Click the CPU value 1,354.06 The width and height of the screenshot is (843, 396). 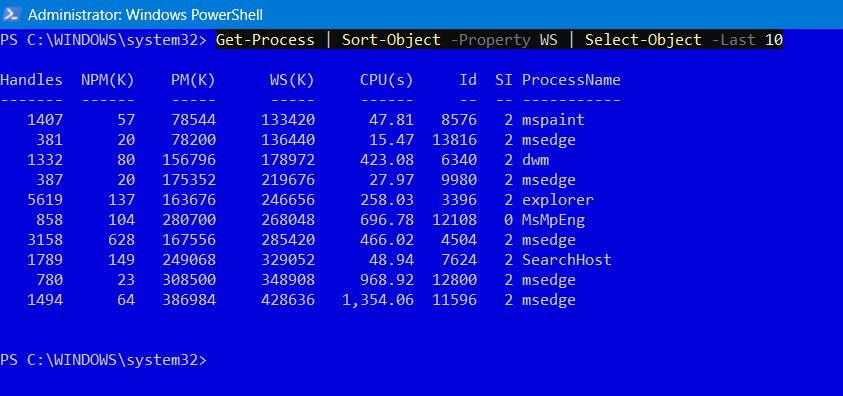pos(378,300)
